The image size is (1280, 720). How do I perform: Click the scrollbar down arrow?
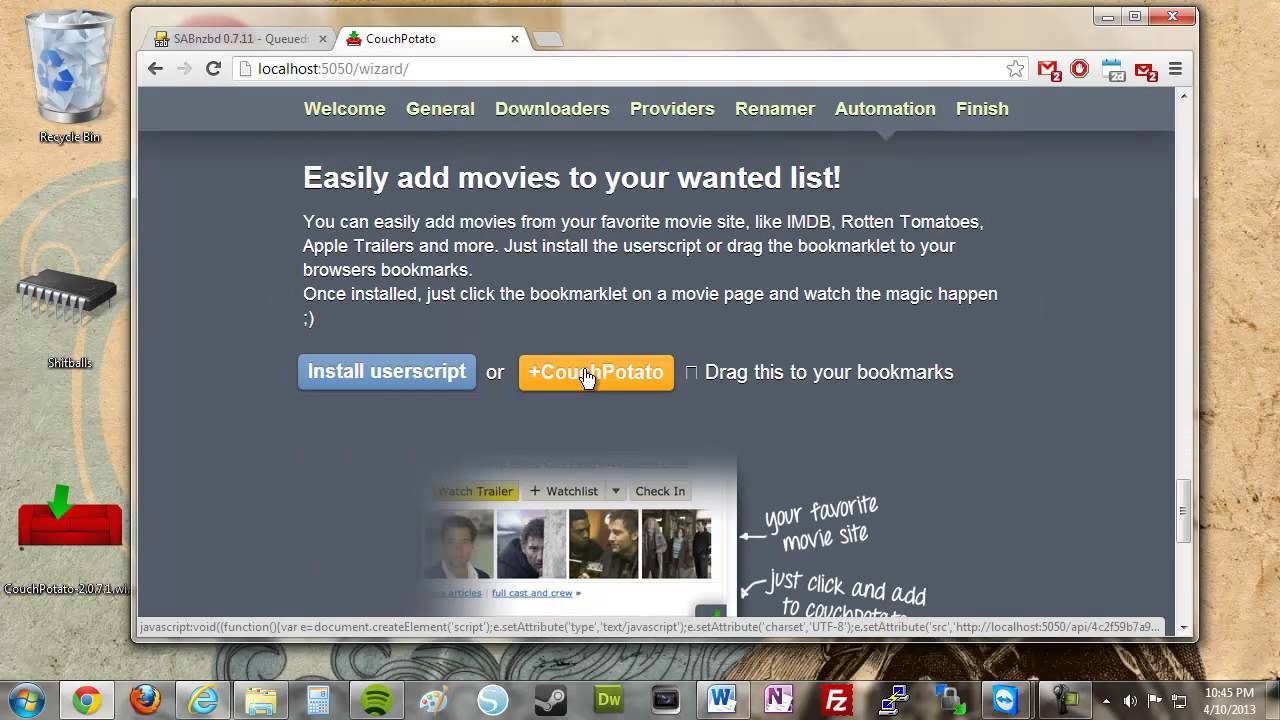tap(1184, 627)
